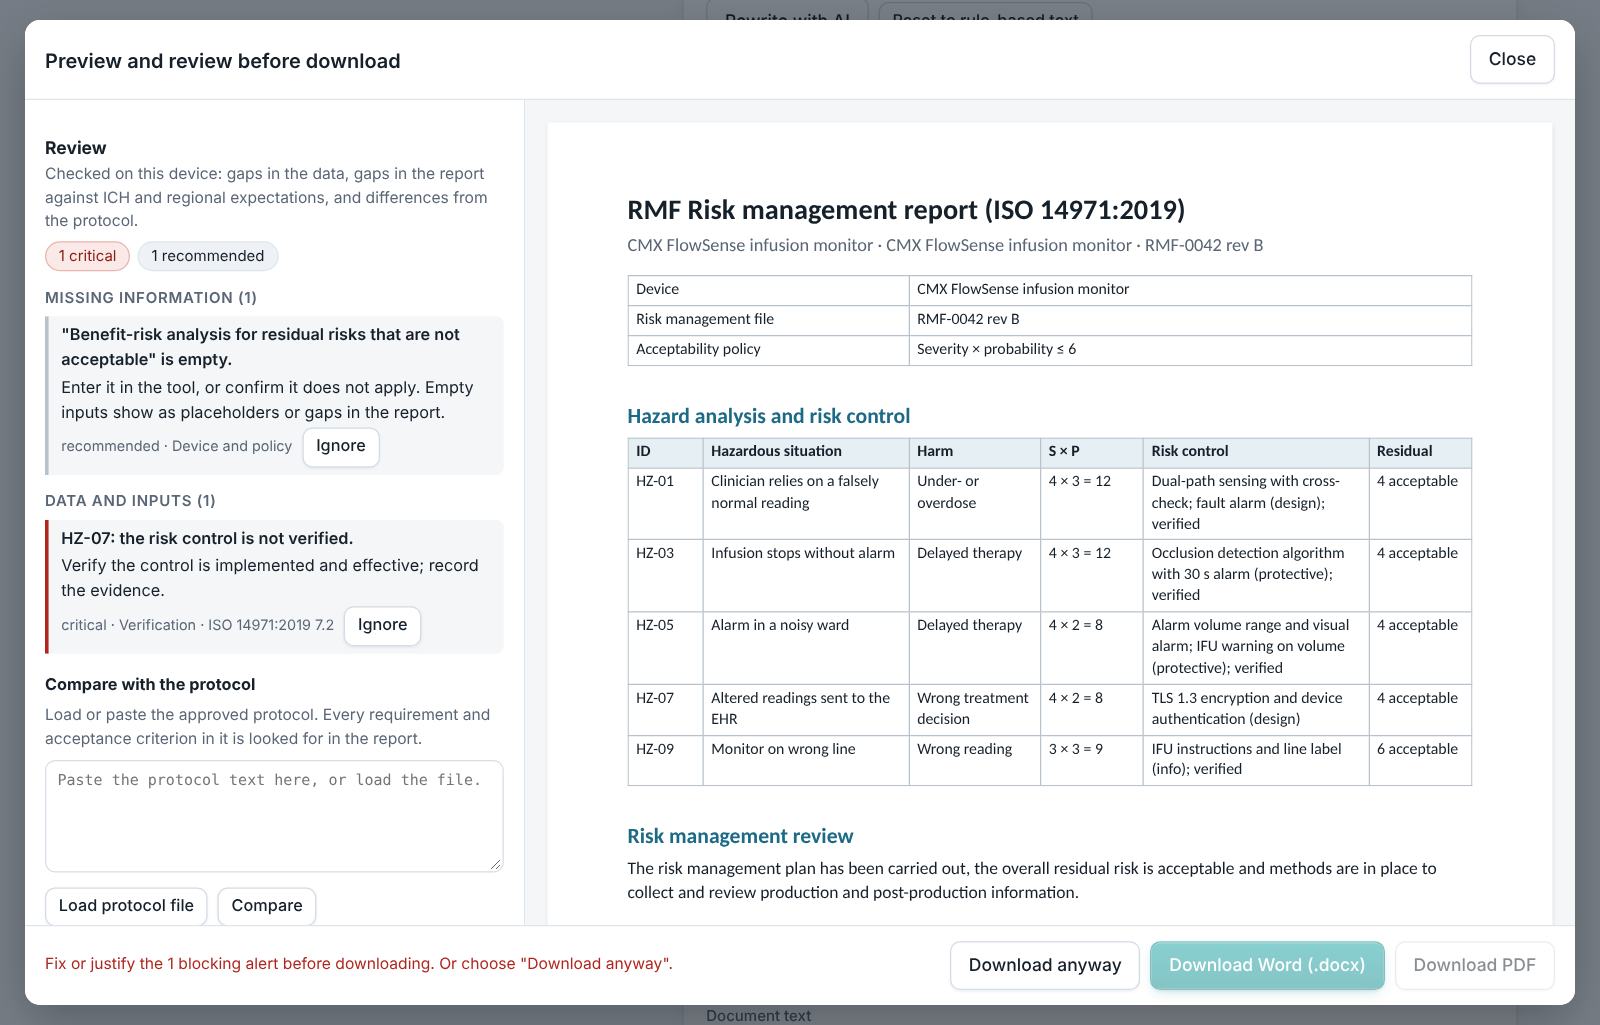Choose Download anyway
Screen dimensions: 1600x1025
tap(1045, 965)
